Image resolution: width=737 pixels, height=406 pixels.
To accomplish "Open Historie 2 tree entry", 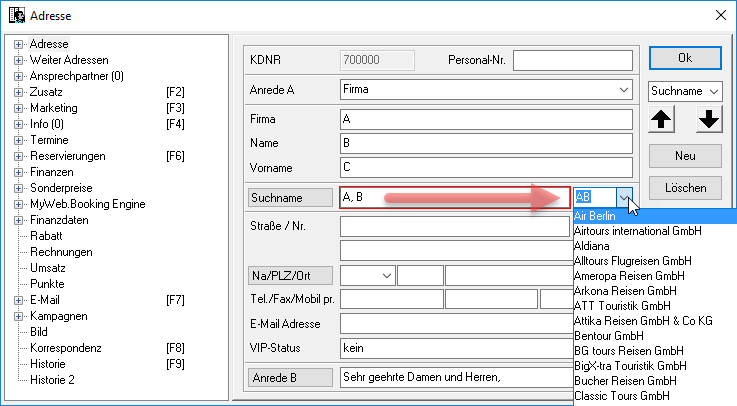I will click(x=52, y=380).
